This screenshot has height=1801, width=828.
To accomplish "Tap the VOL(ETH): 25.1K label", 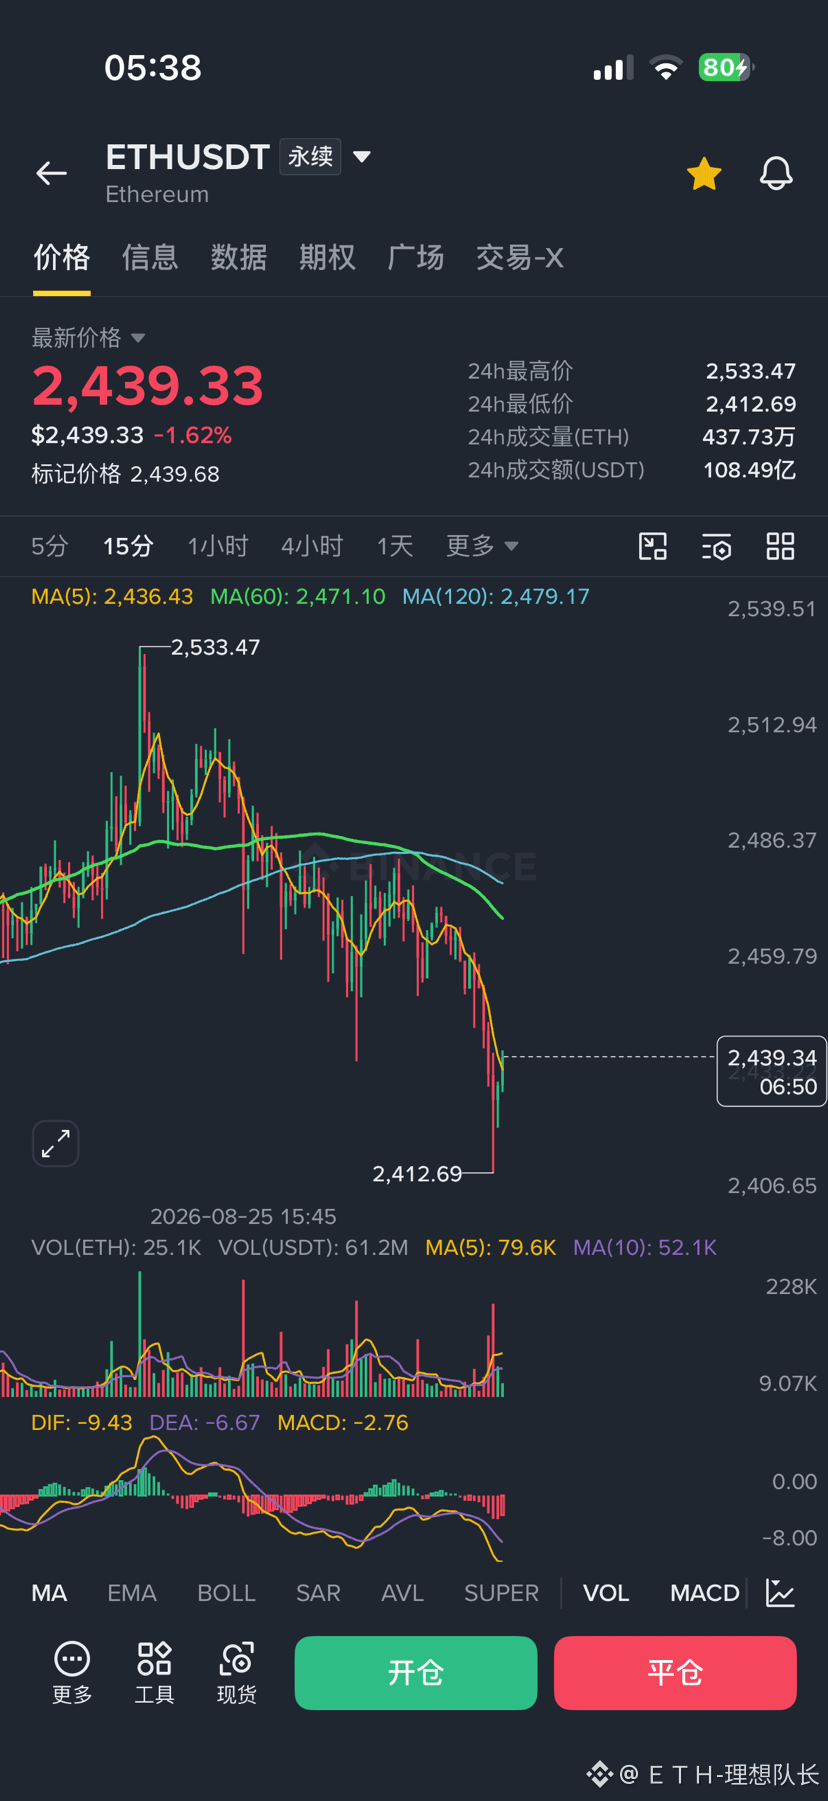I will [x=116, y=1248].
